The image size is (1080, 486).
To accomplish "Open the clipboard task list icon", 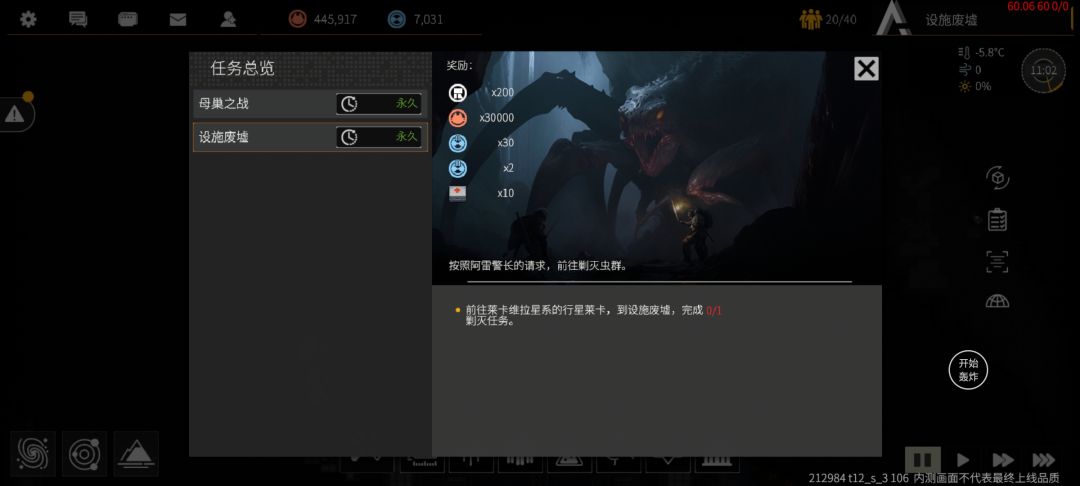I will (x=997, y=220).
